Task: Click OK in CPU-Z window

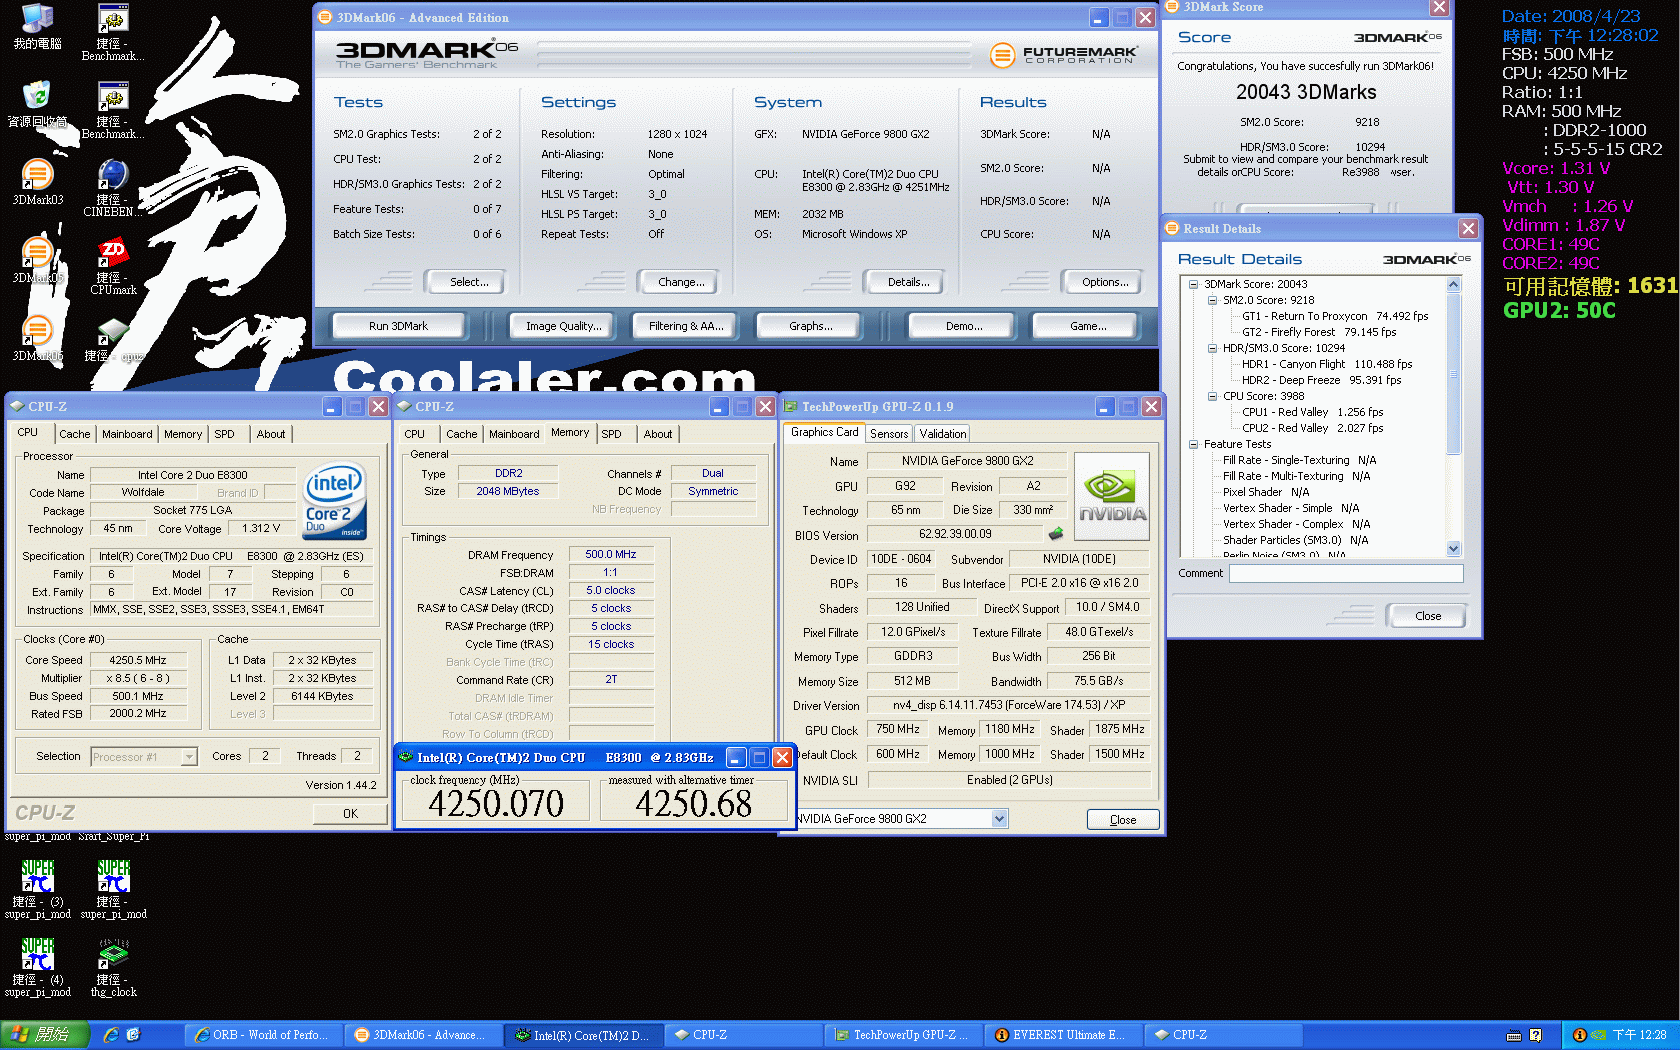Action: pos(350,814)
